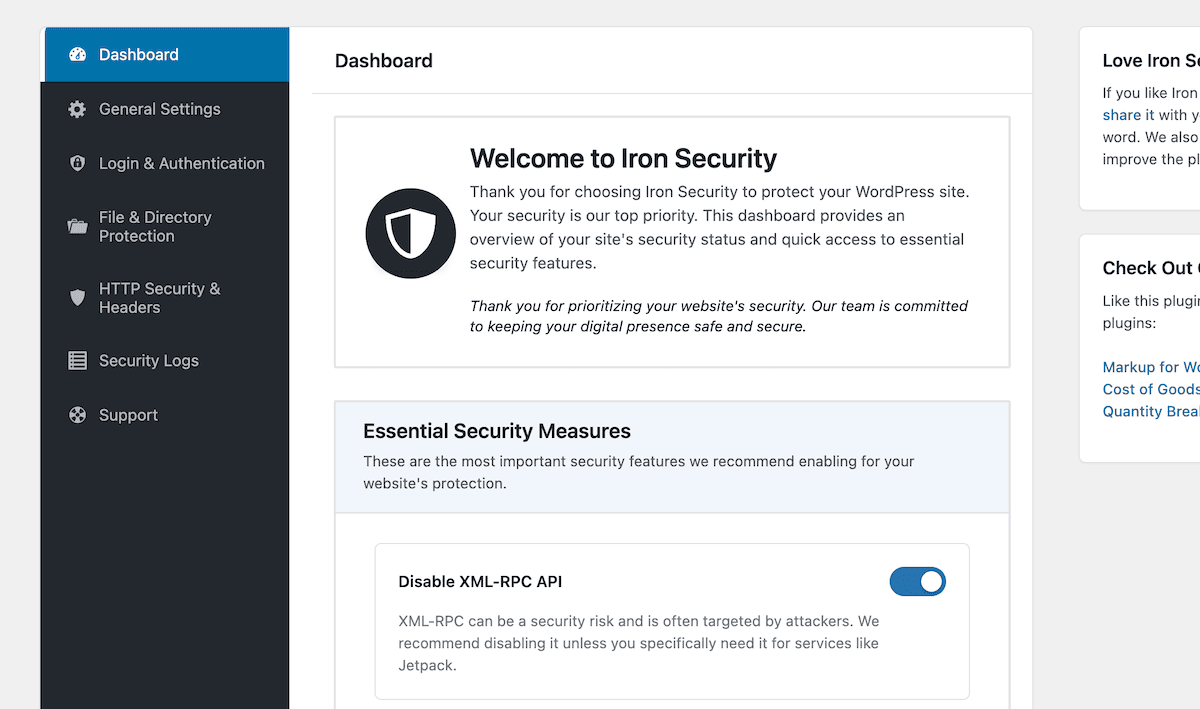Click the 'Dashboard' page title
This screenshot has width=1200, height=709.
[x=384, y=61]
